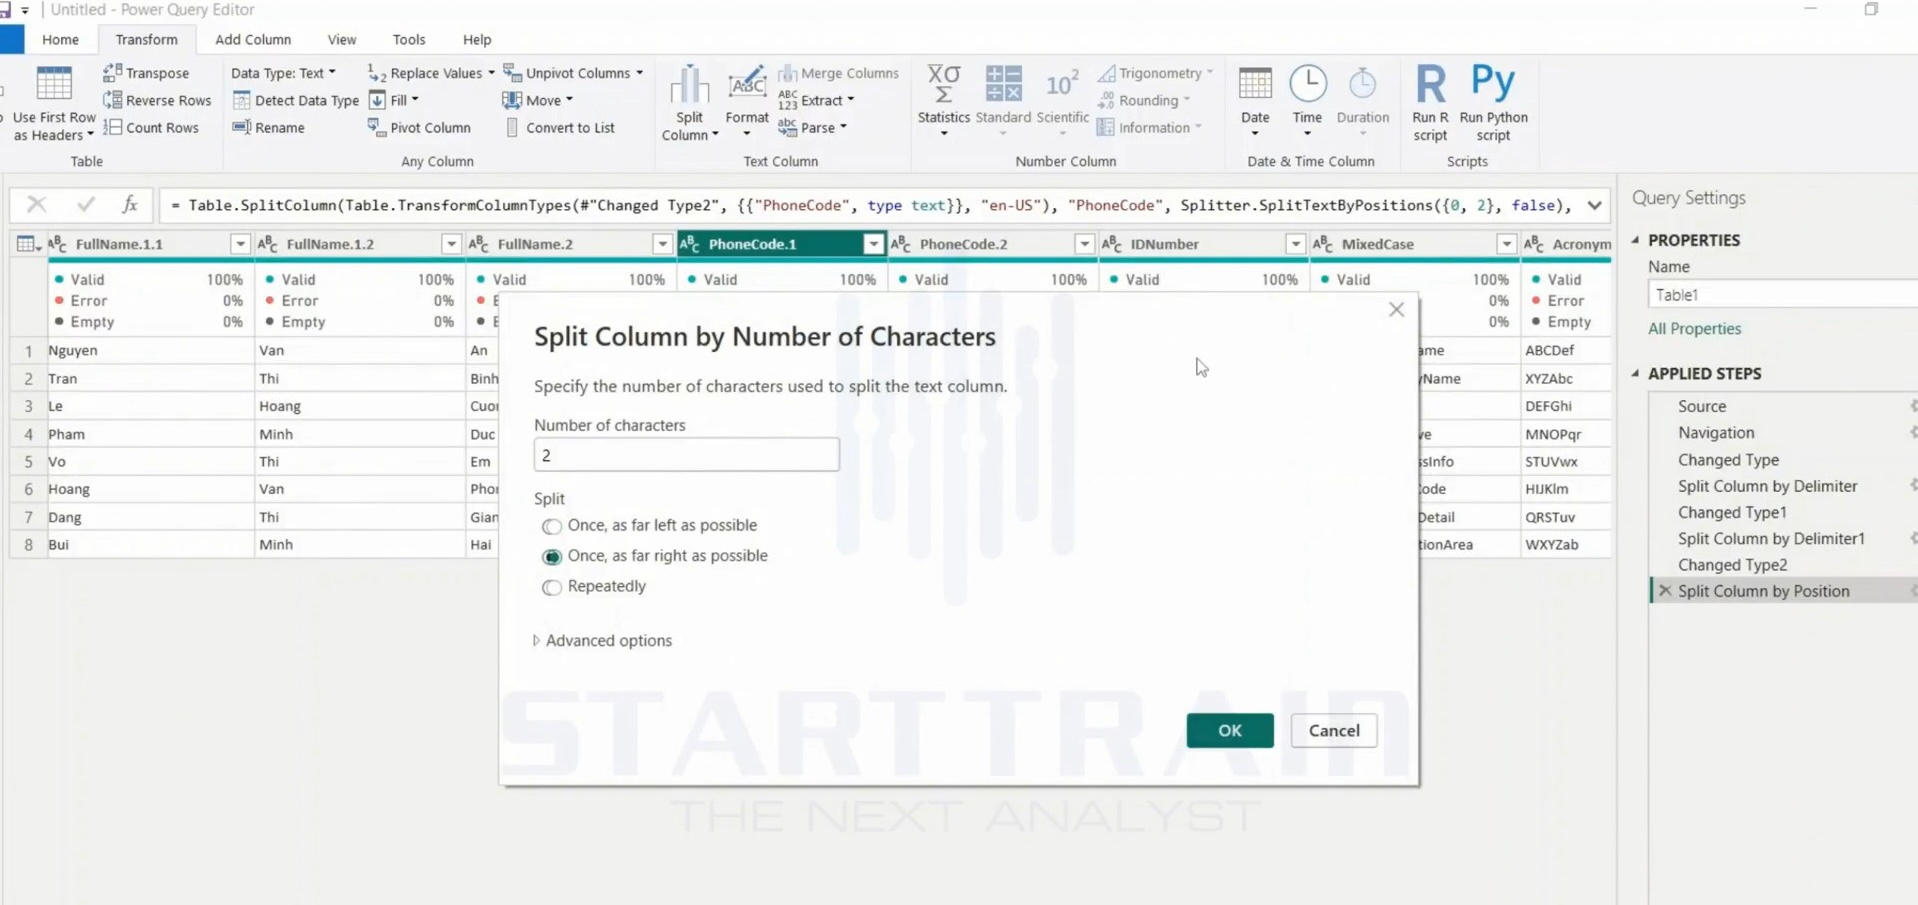This screenshot has height=905, width=1918.
Task: Open FullName.1.1 column filter dropdown
Action: (x=240, y=244)
